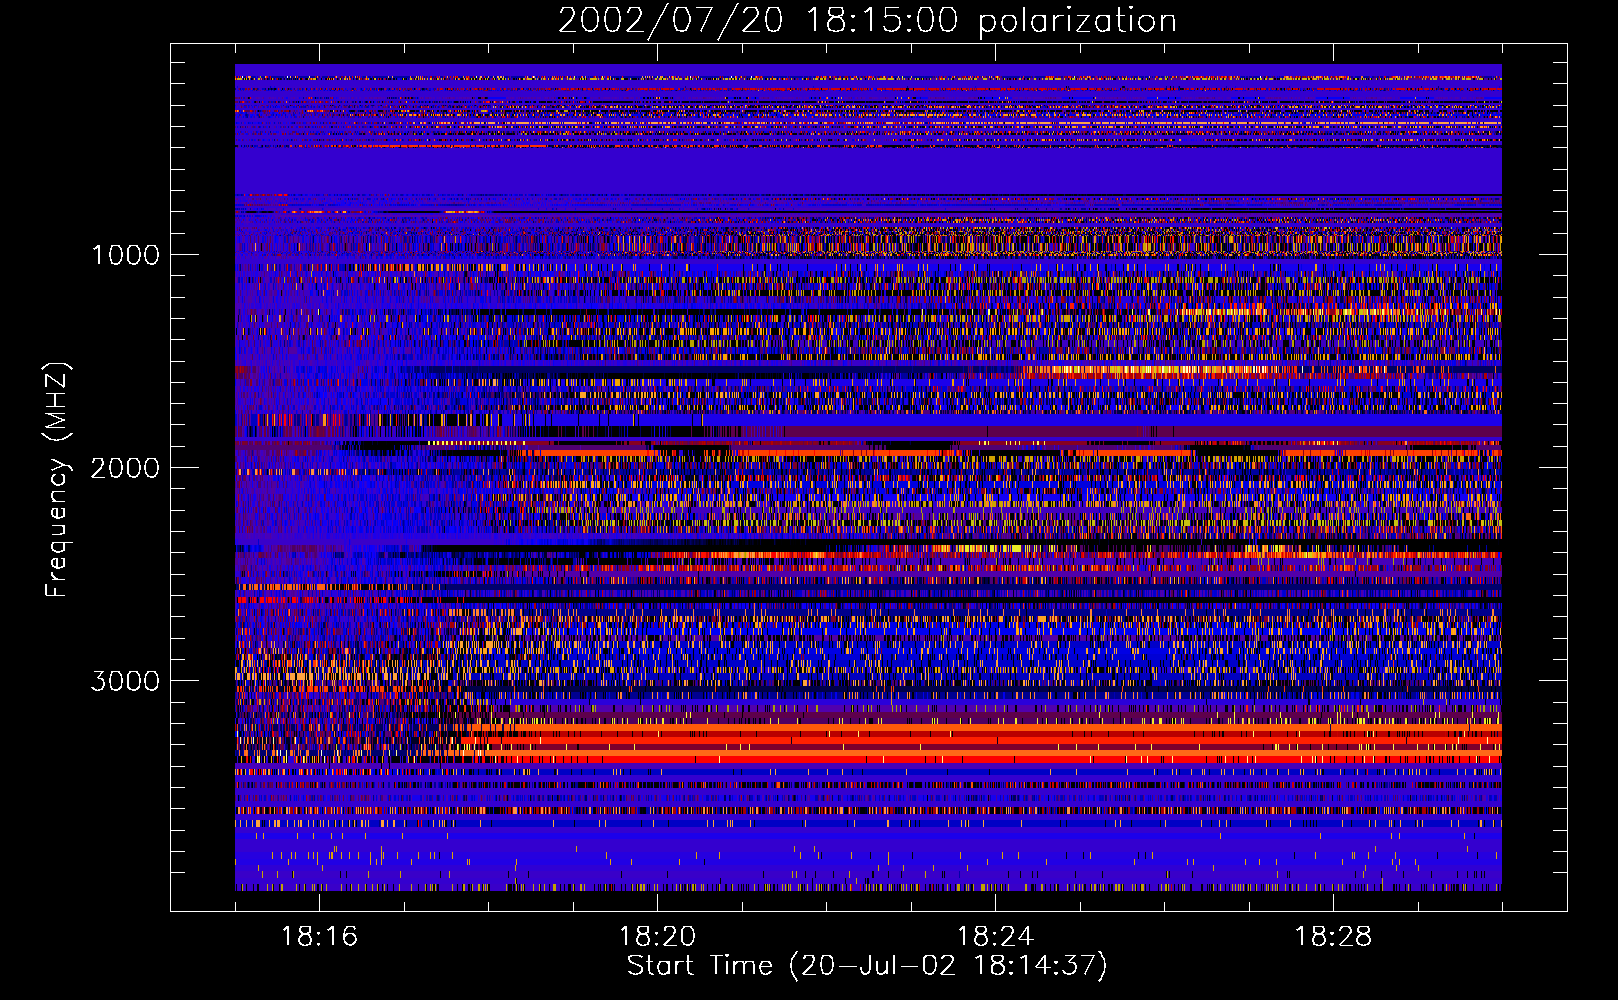Click the 'Start Time (20-Jul-02 18:14:37)' label
The height and width of the screenshot is (1000, 1618).
(x=867, y=965)
